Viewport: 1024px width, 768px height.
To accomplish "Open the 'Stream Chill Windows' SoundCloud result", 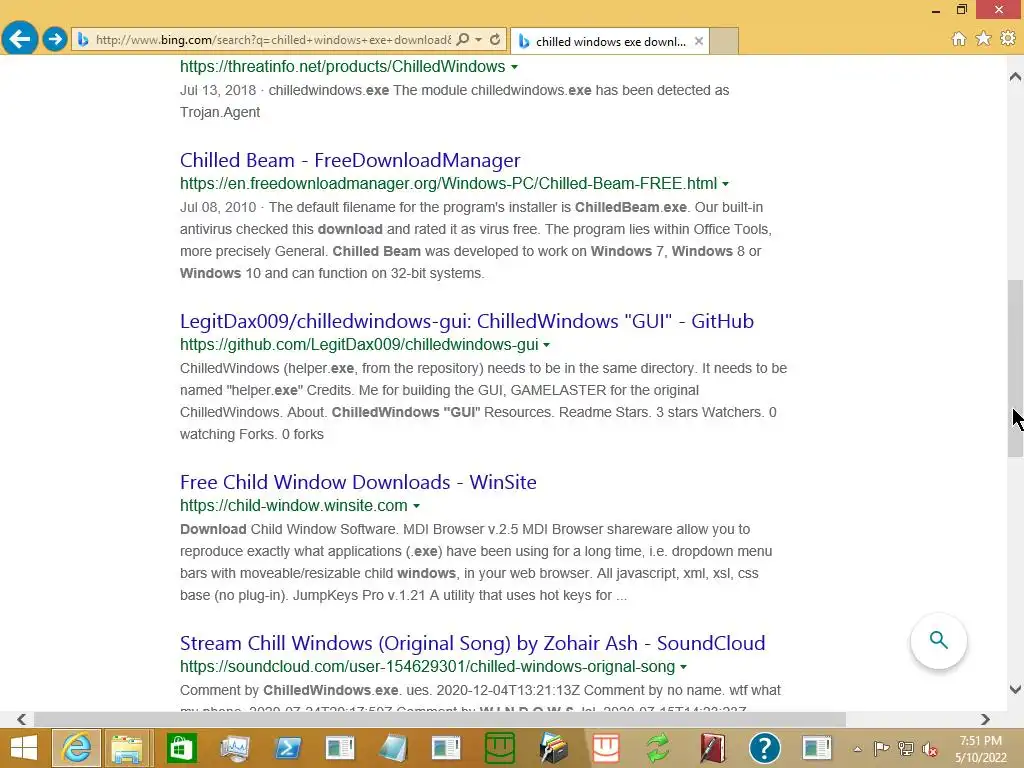I will point(472,643).
